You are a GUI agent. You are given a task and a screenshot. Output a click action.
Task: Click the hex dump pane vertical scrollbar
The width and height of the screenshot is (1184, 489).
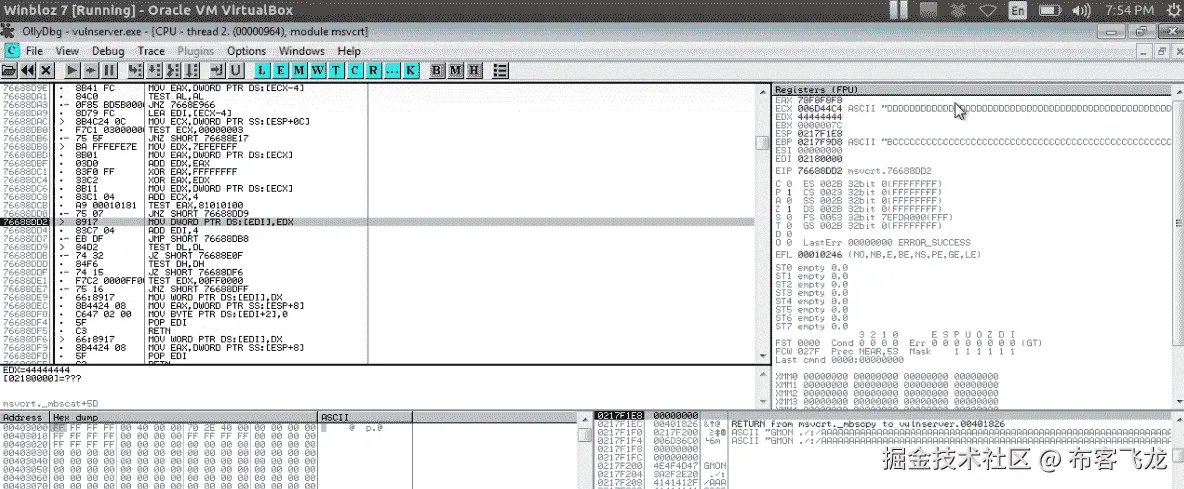coord(584,451)
